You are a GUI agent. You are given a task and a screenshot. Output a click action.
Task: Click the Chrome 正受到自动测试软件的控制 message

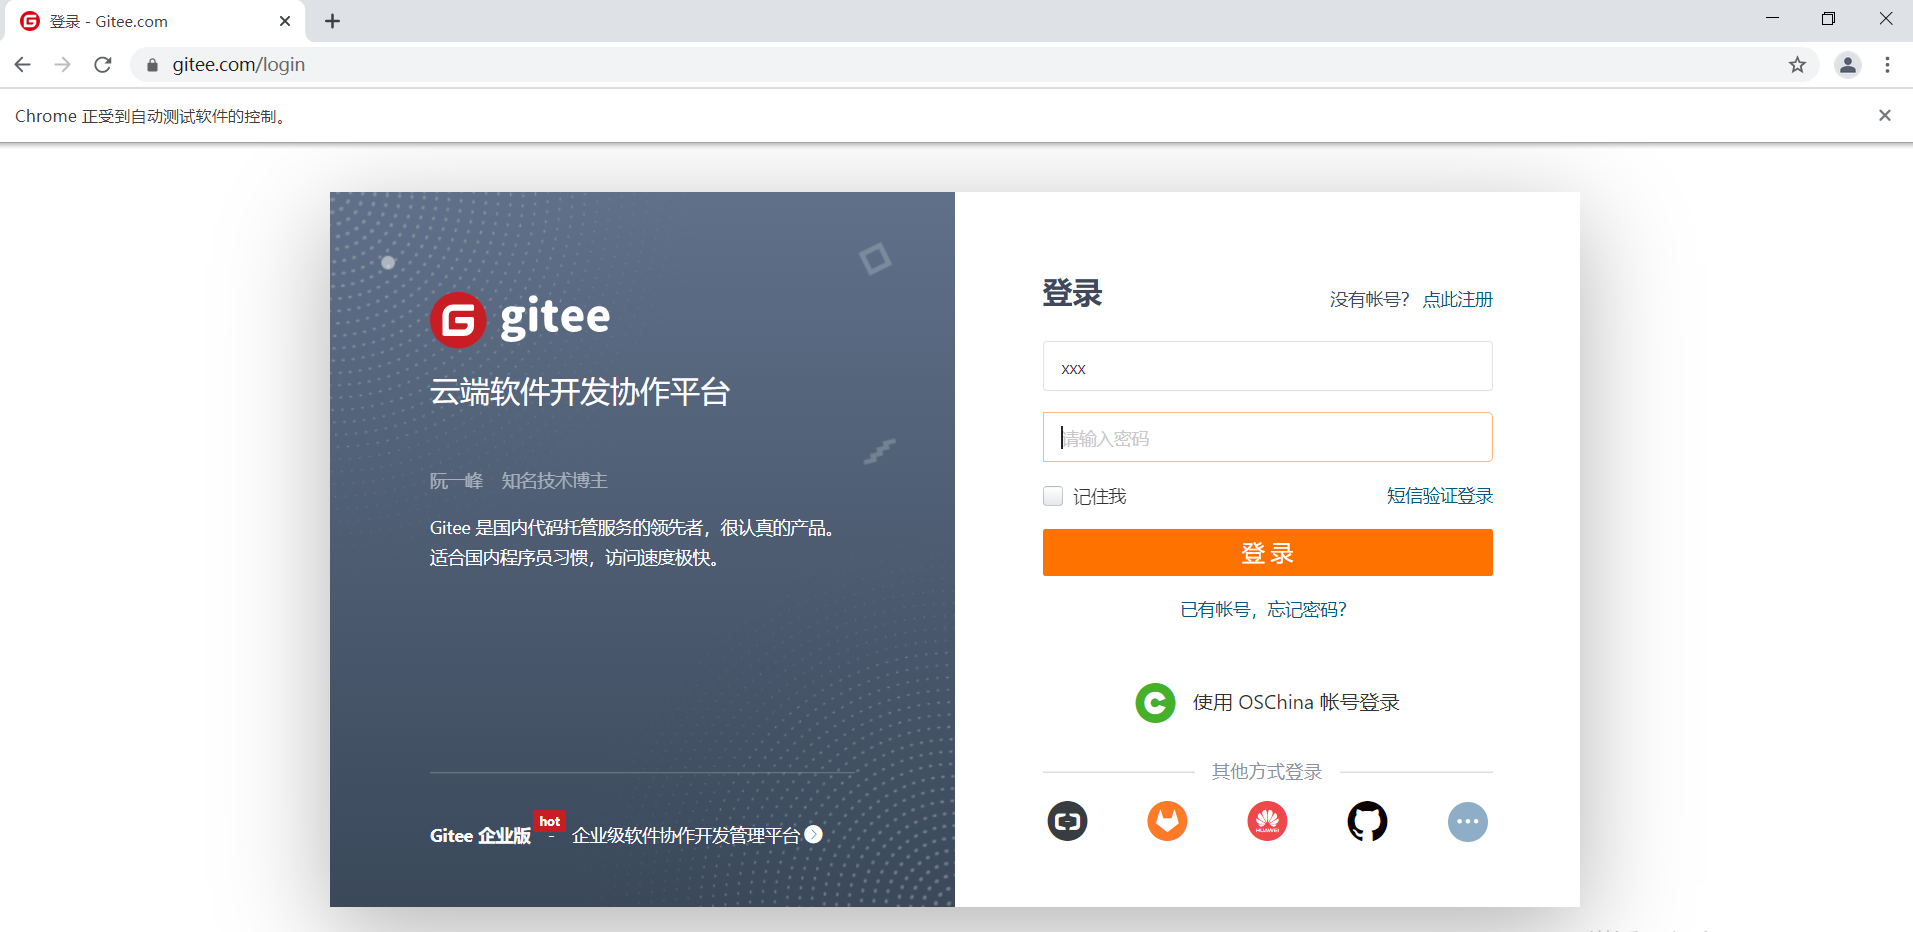point(152,117)
